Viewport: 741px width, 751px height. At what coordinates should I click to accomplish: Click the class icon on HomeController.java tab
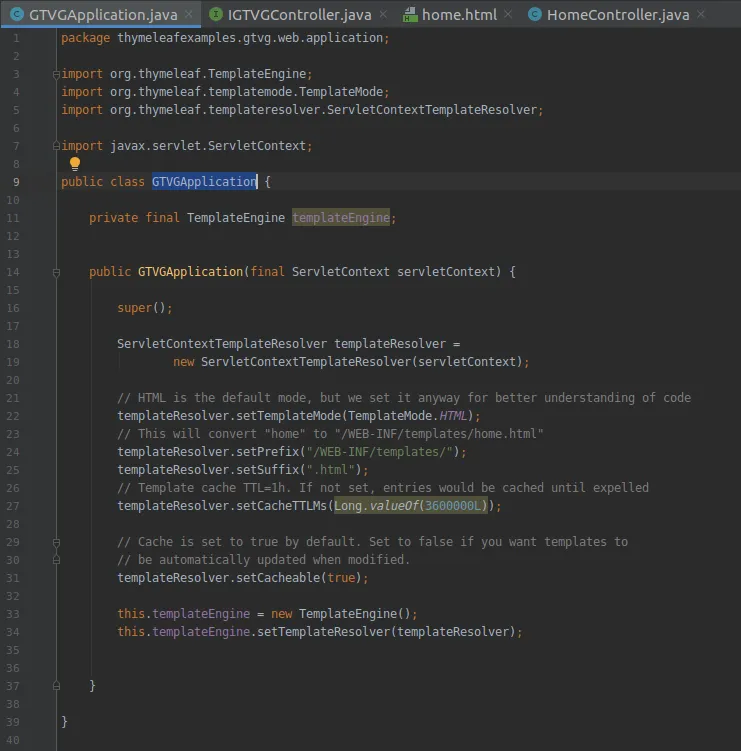pyautogui.click(x=535, y=14)
